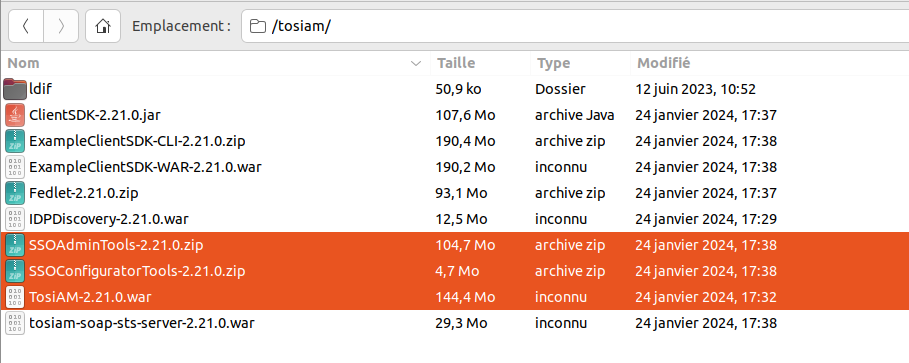This screenshot has height=363, width=909.
Task: Sort files by the Taille column
Action: [480, 63]
